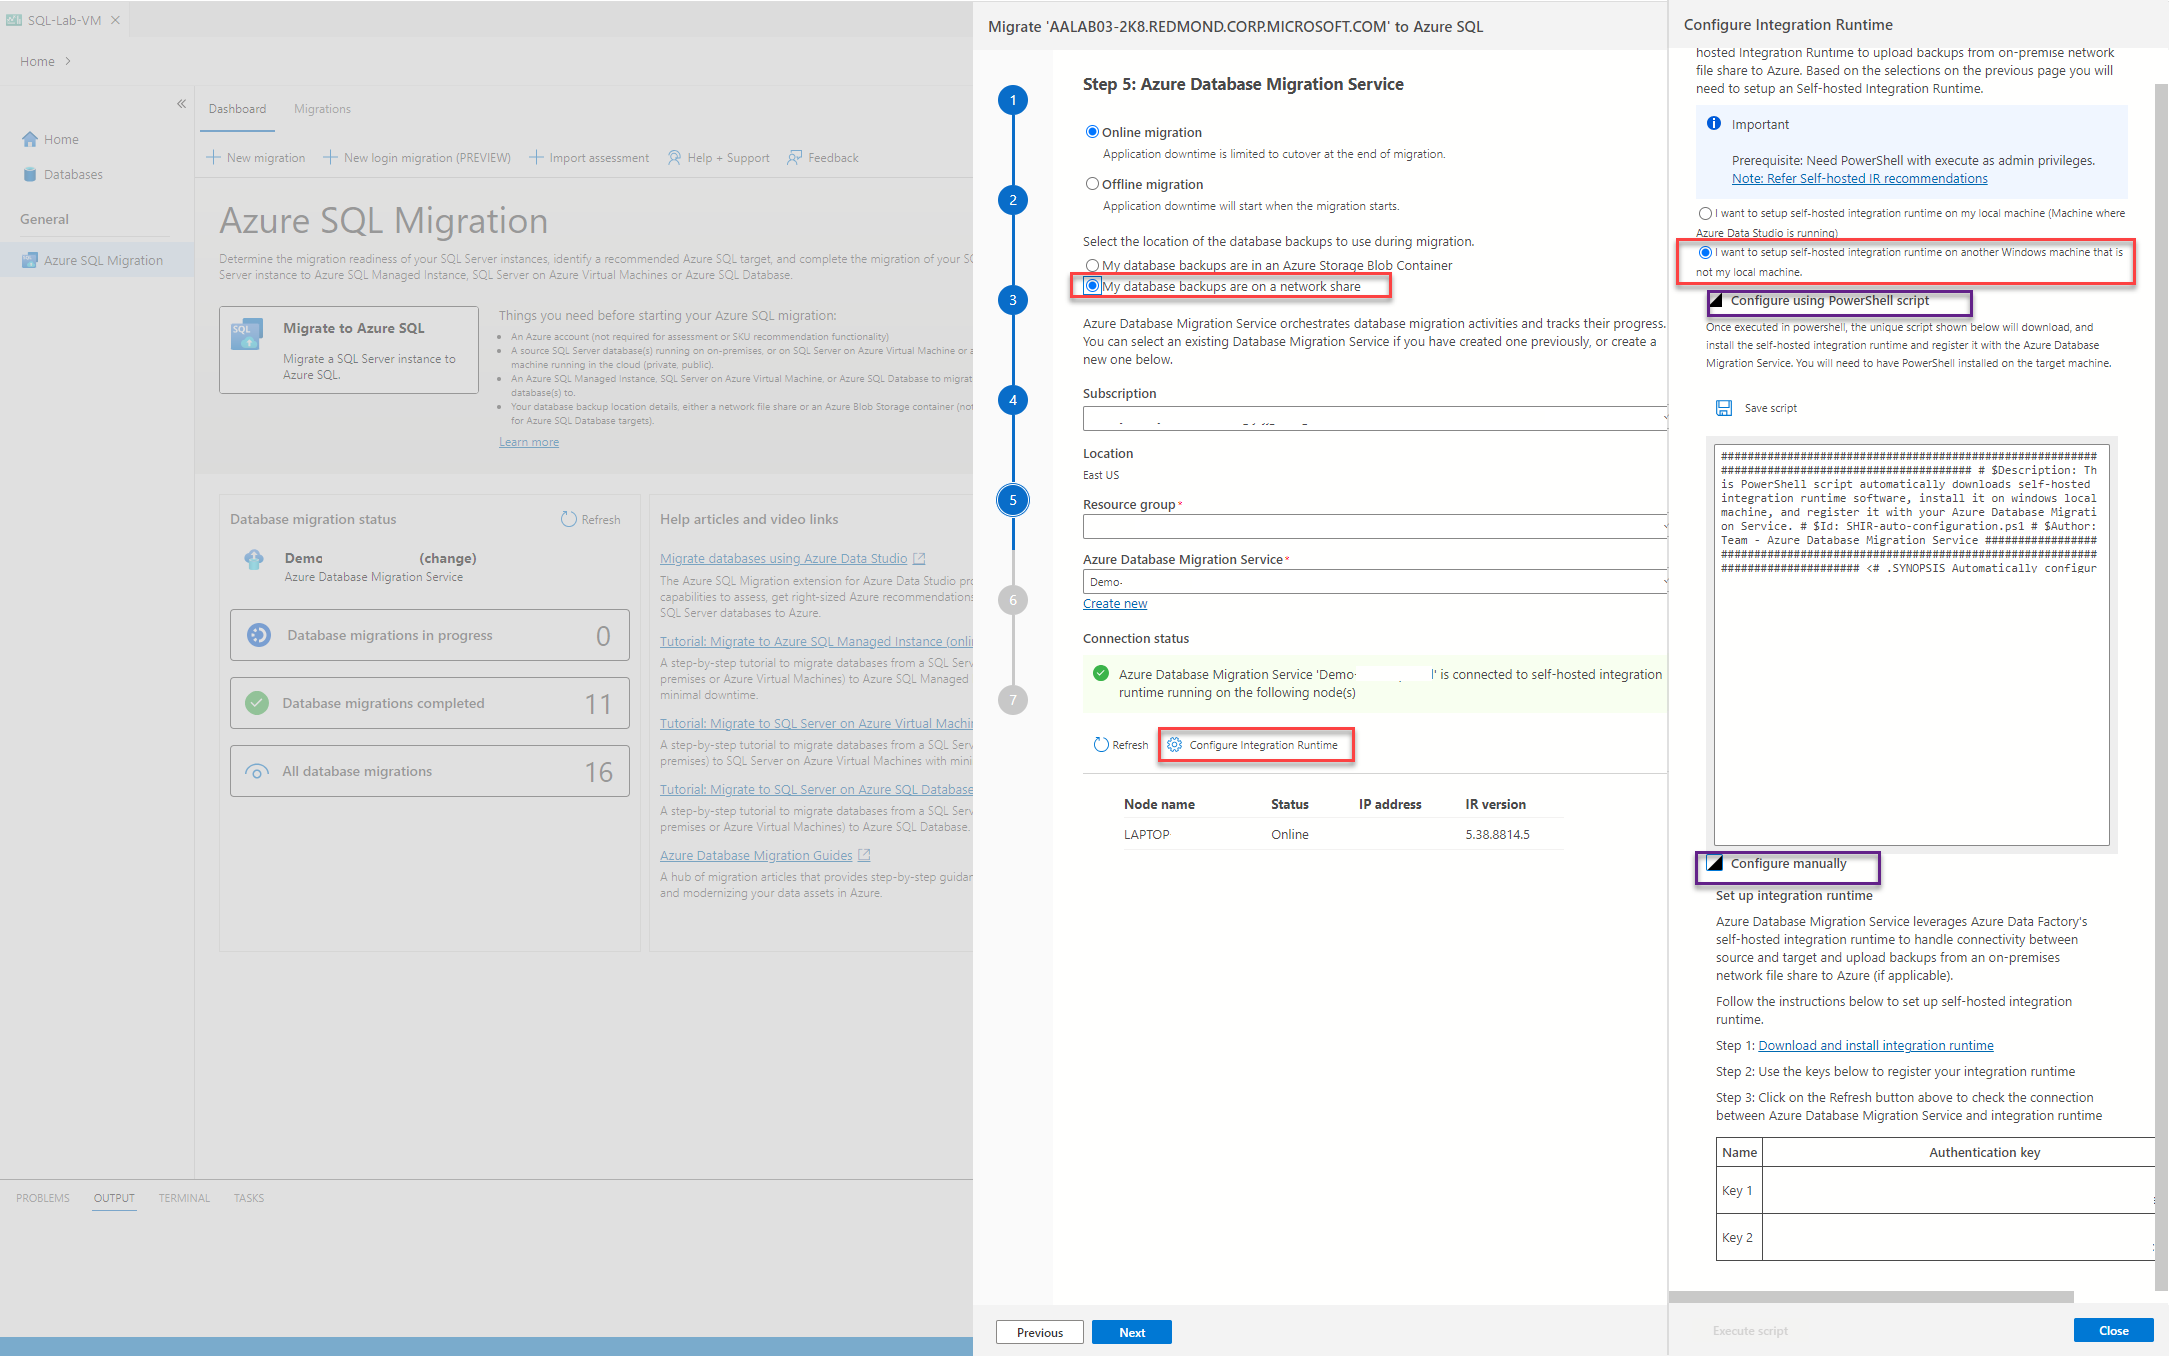This screenshot has height=1356, width=2169.
Task: Click Refresh icon under Connection status
Action: pos(1101,745)
